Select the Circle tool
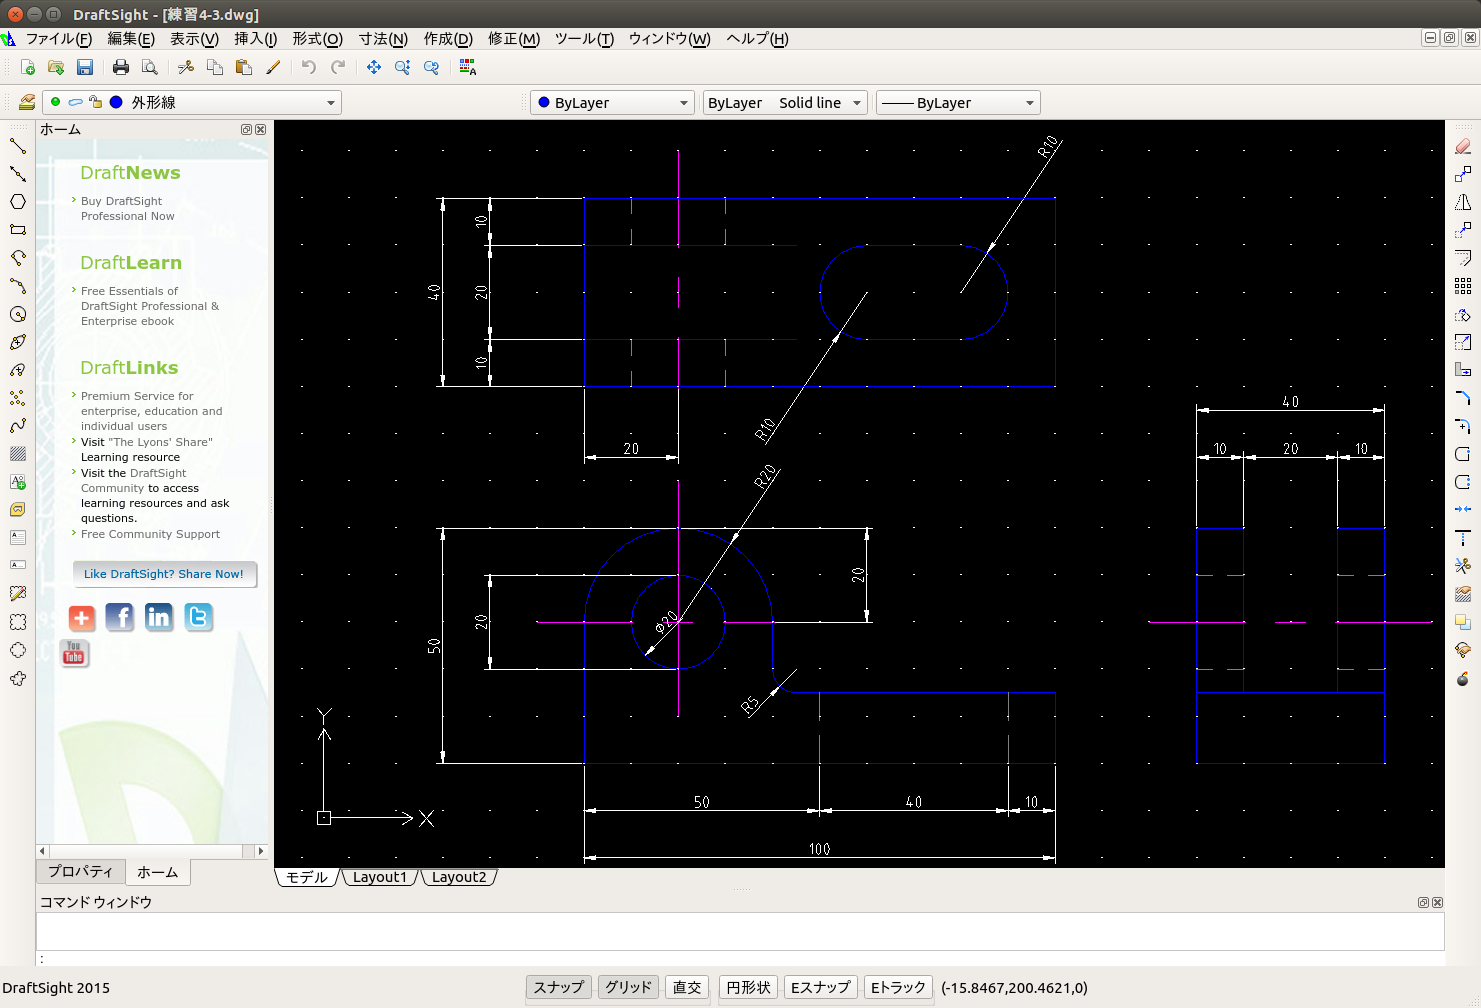 [x=18, y=314]
